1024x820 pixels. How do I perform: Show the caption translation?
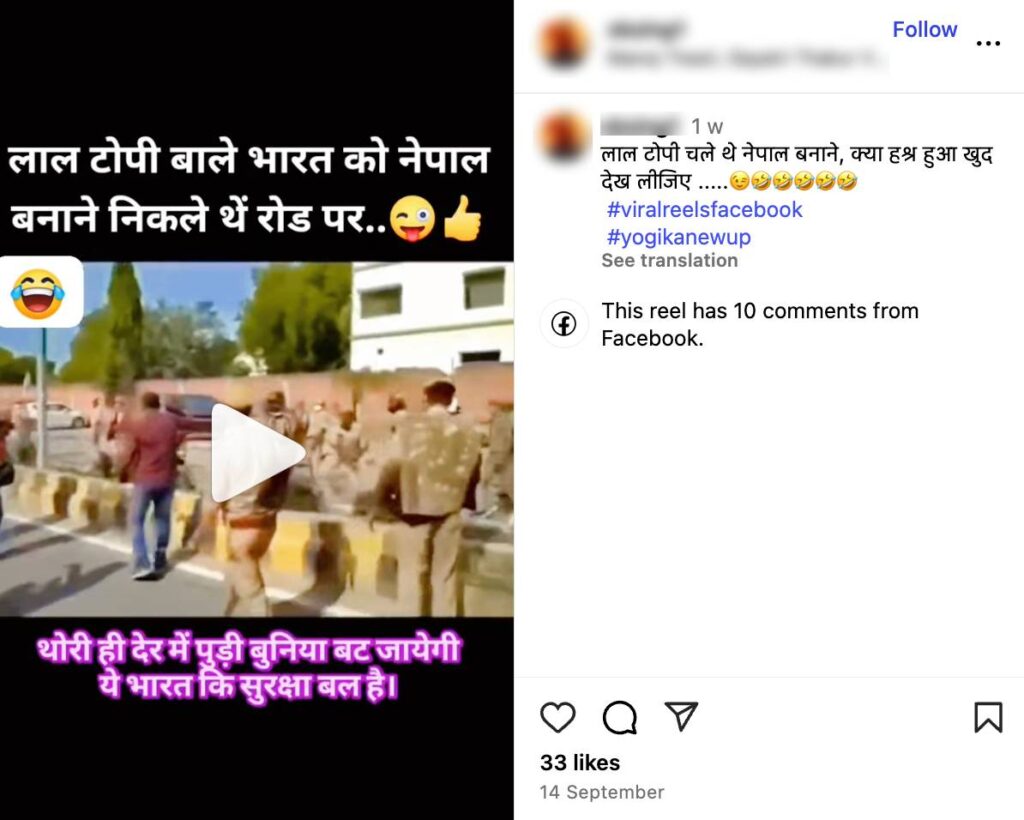point(669,260)
